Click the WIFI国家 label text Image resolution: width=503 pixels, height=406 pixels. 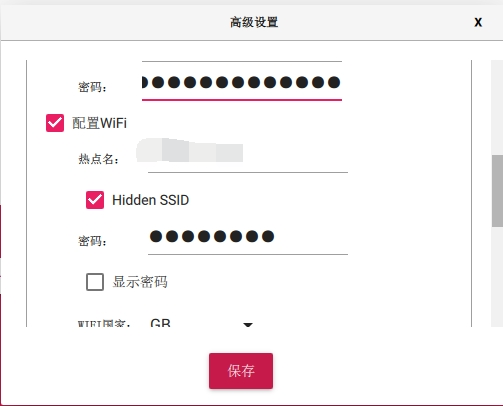pos(104,323)
